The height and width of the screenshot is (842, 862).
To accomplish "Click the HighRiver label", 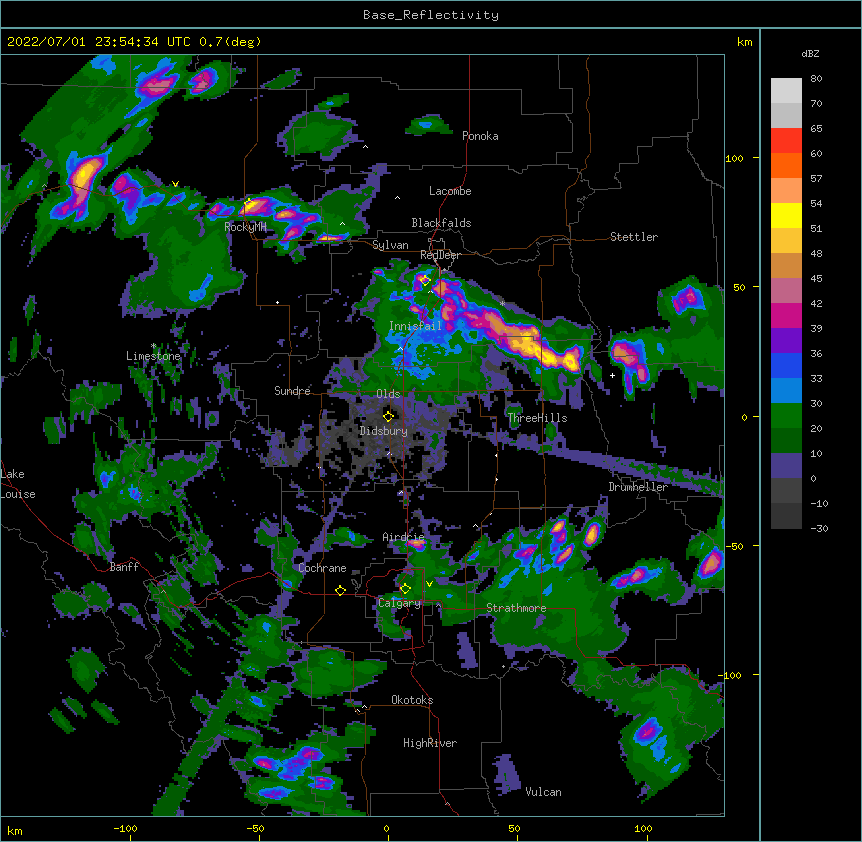I will (x=430, y=743).
